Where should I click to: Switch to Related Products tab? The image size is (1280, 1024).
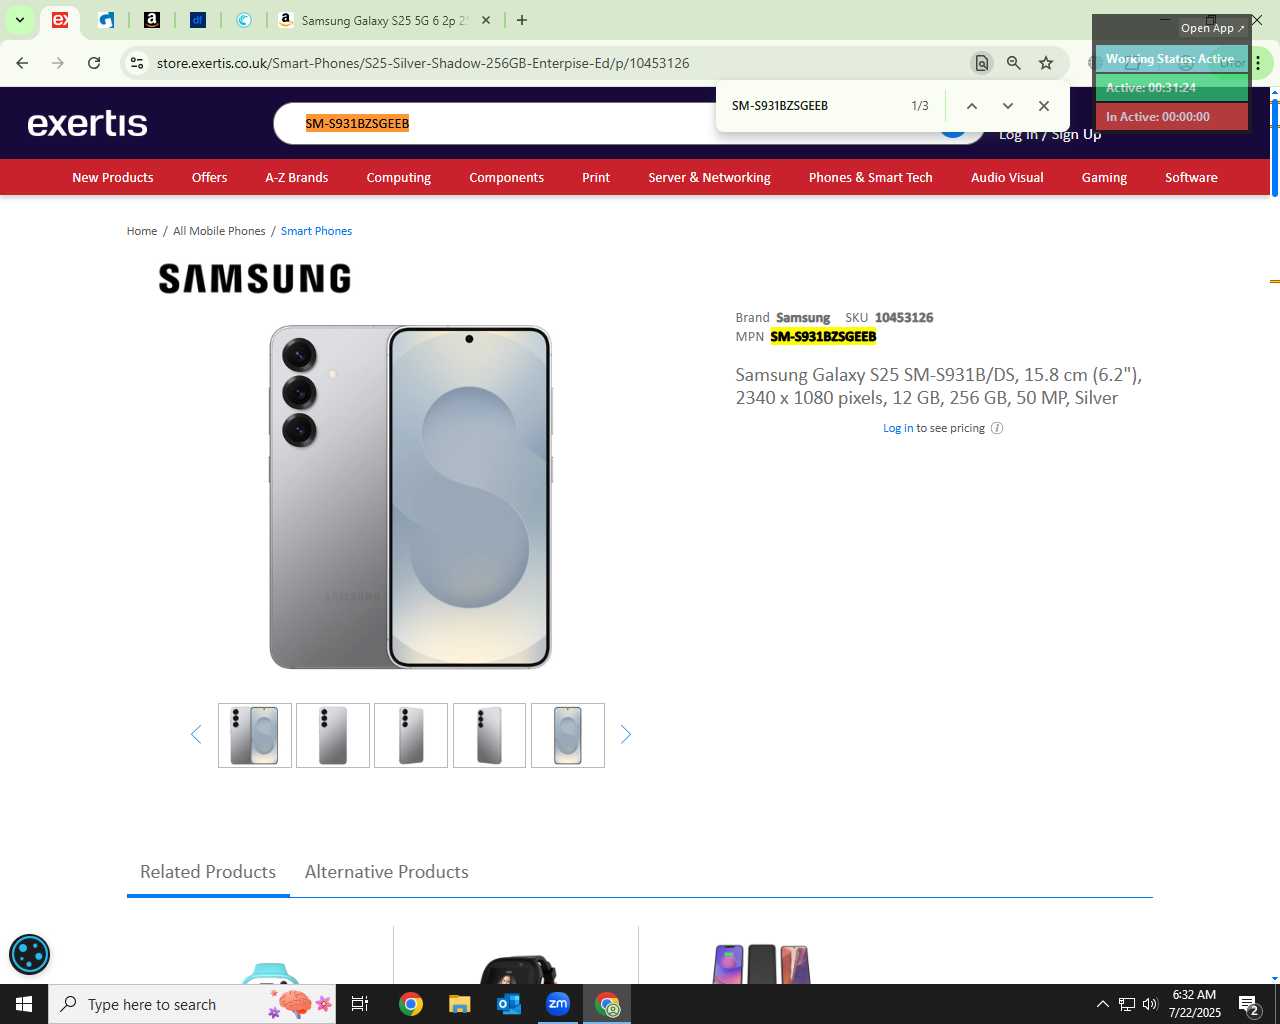(208, 872)
